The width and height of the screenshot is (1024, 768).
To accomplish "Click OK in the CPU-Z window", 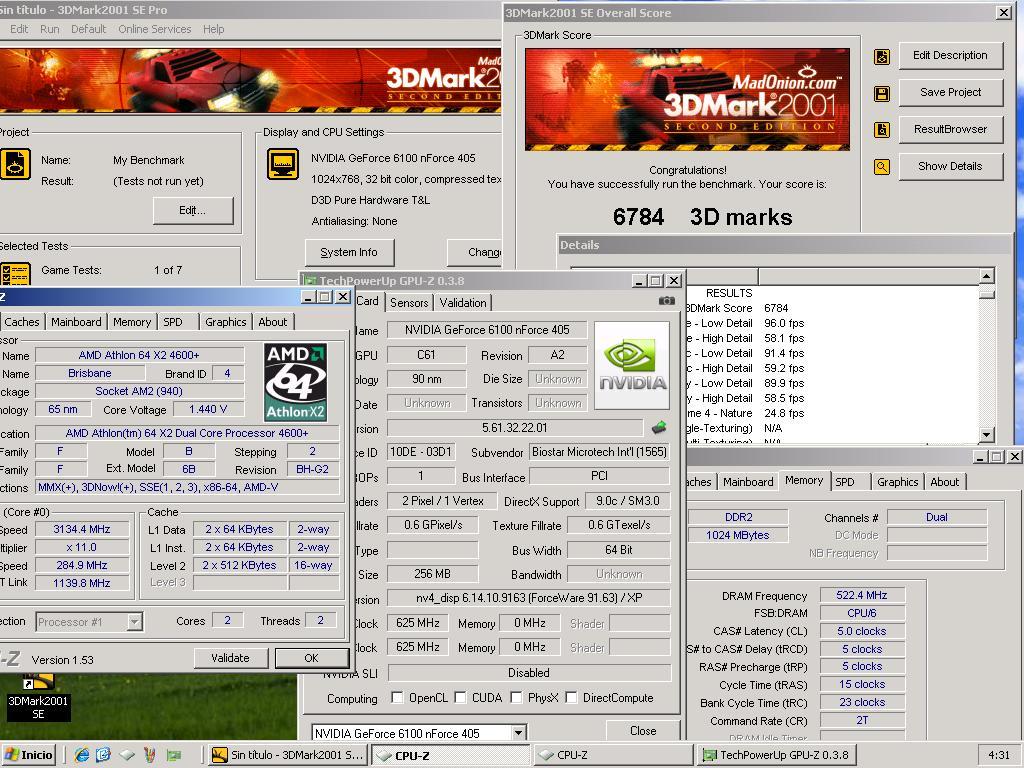I will (x=312, y=658).
